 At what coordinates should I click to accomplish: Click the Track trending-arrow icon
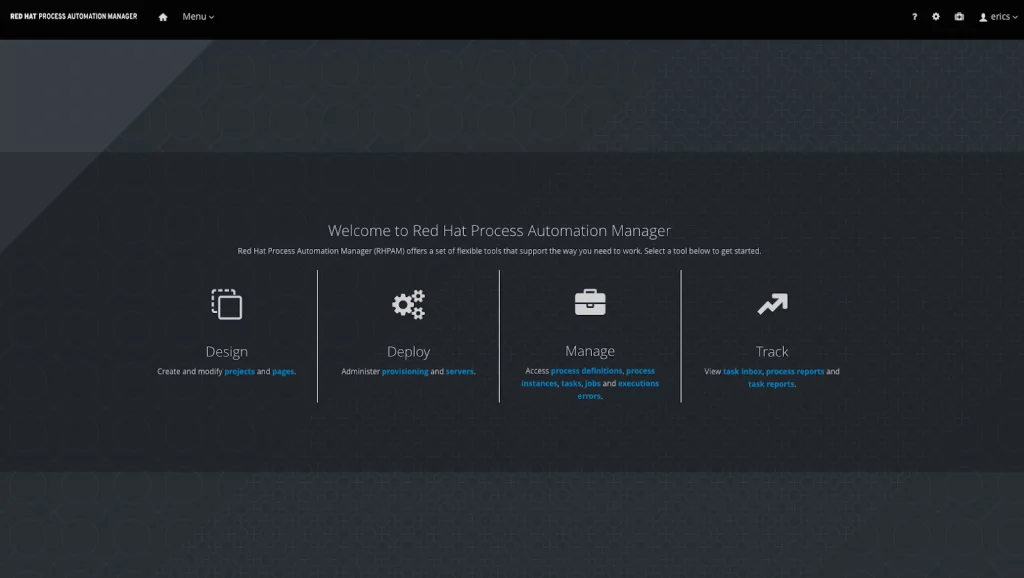[772, 304]
